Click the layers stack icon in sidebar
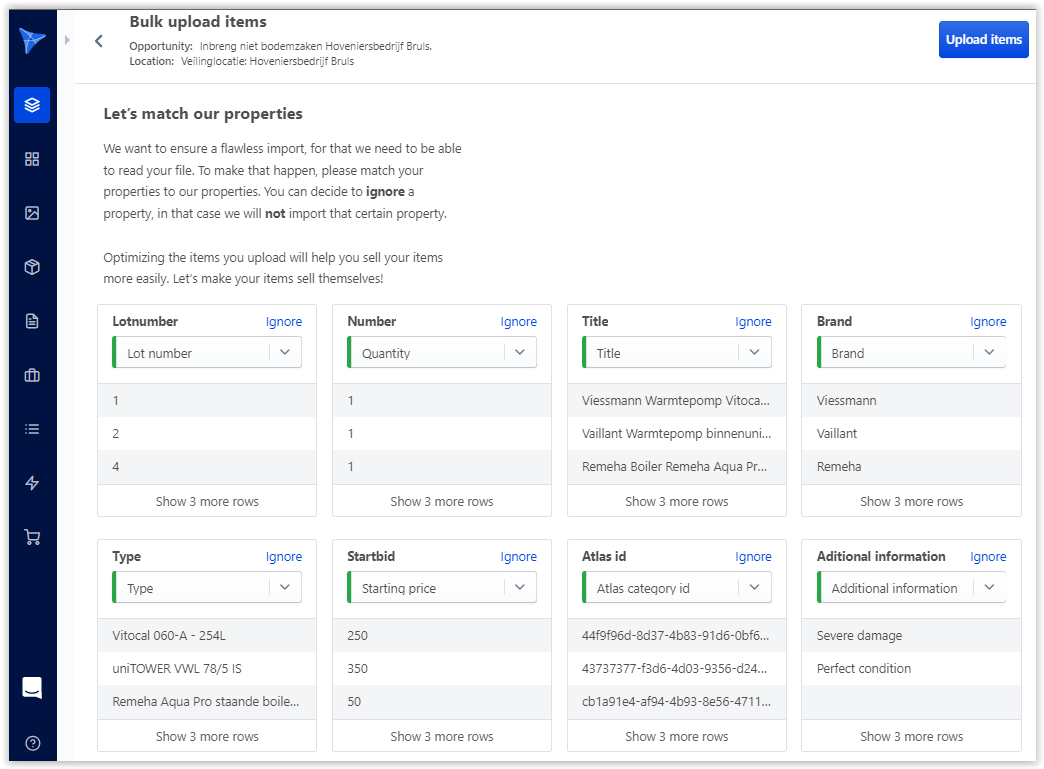The image size is (1044, 769). pyautogui.click(x=32, y=105)
